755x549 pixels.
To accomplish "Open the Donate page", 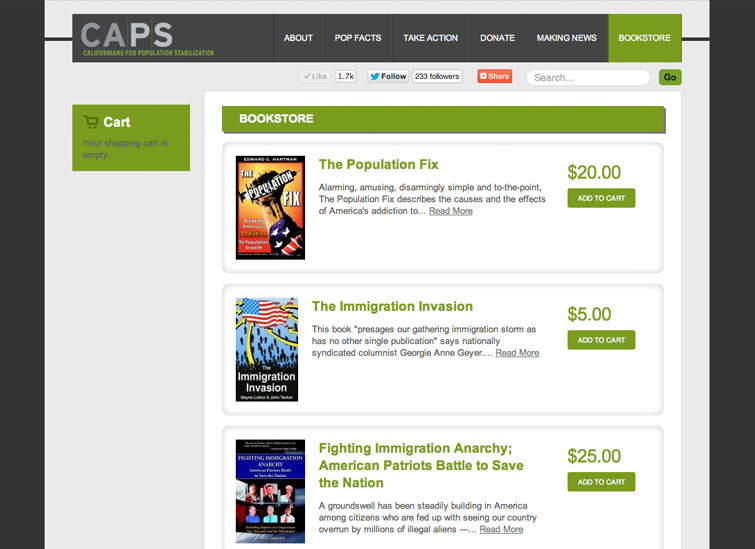I will [497, 38].
